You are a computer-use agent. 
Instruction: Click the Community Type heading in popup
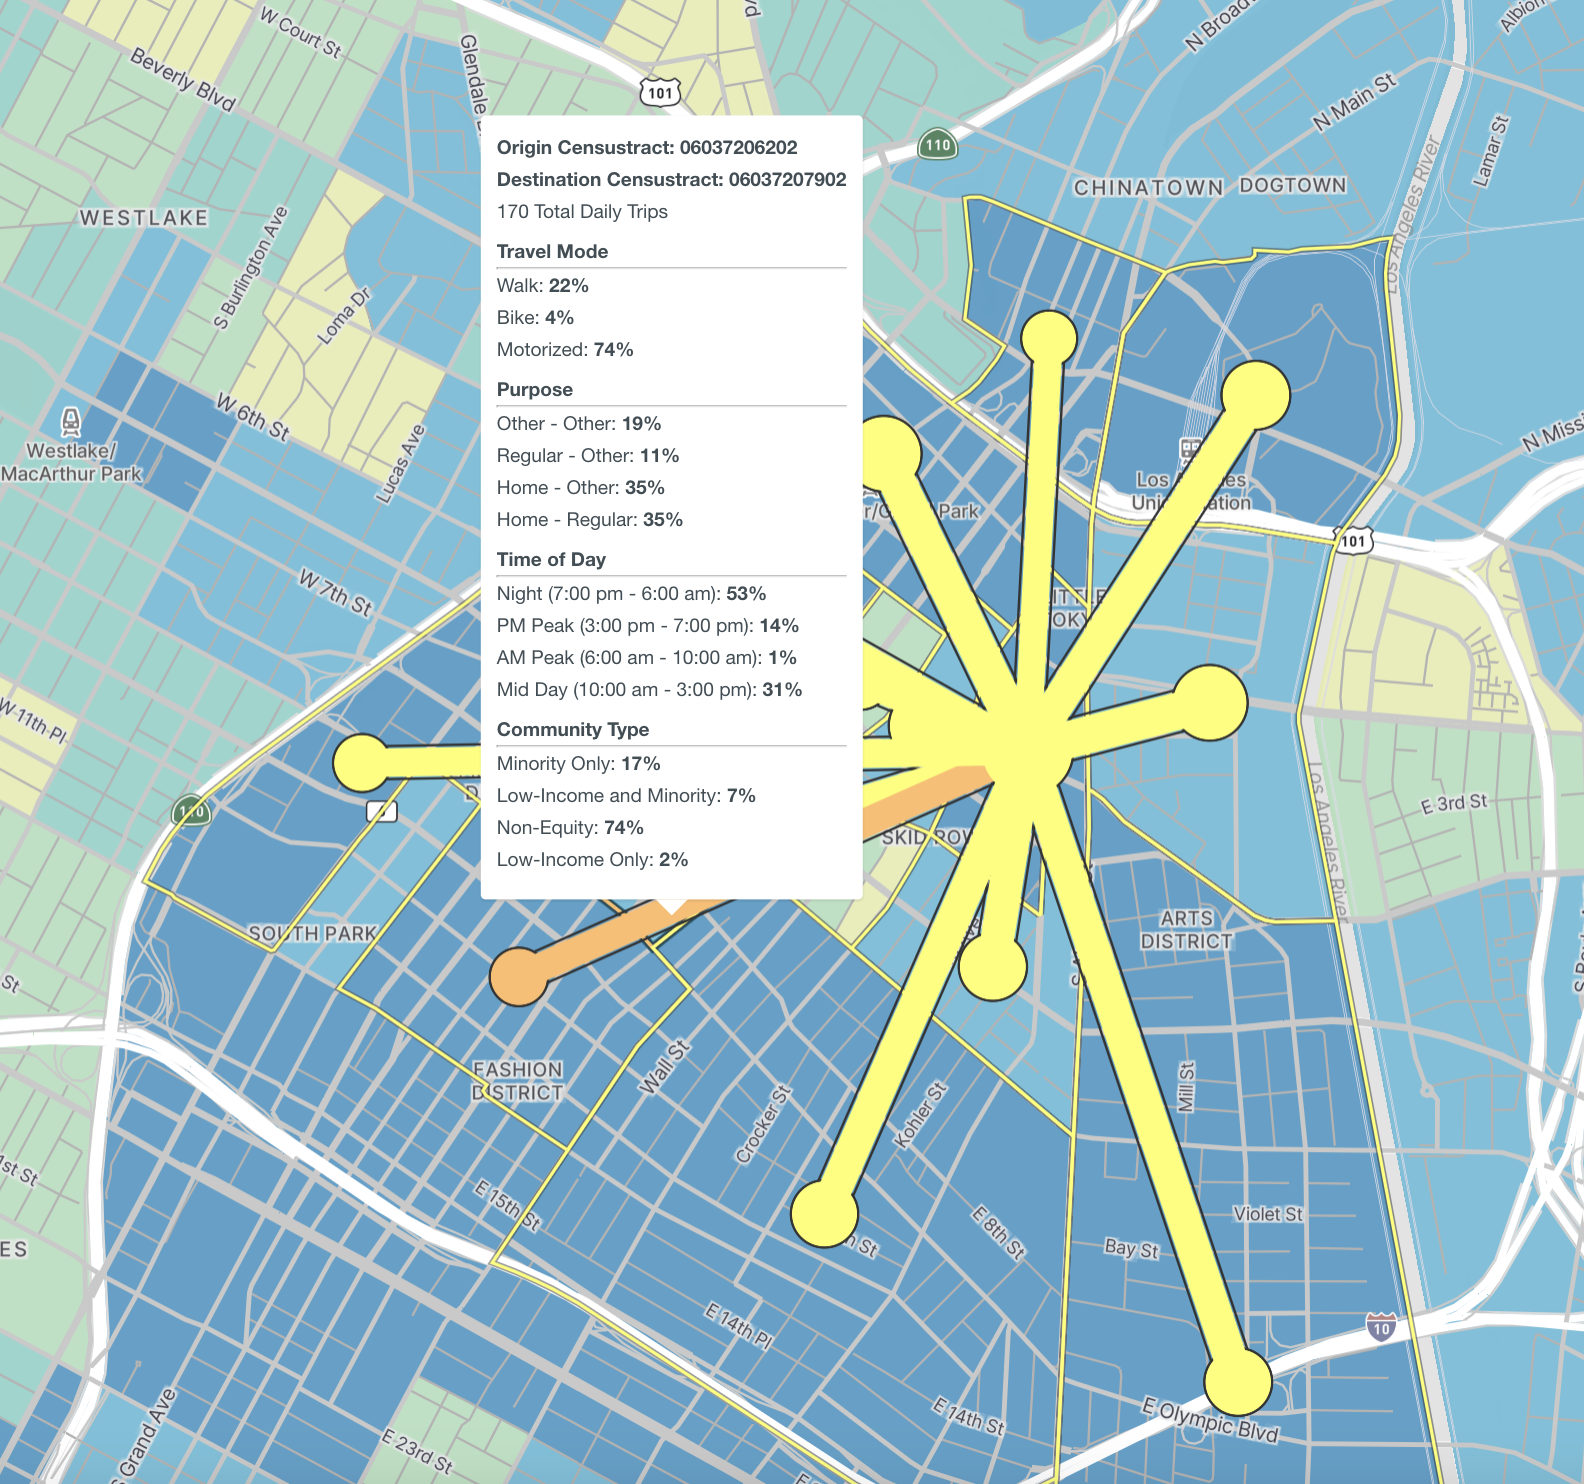click(x=572, y=729)
